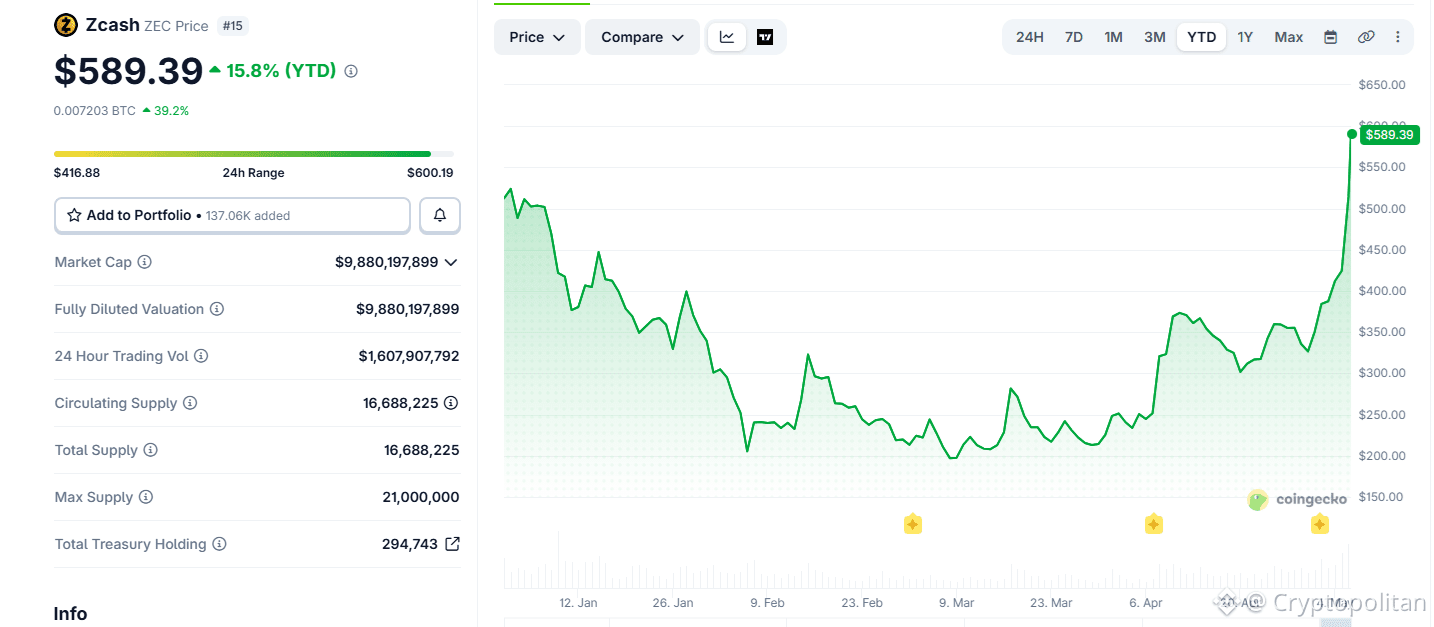Switch to the TradingView chart icon
This screenshot has height=627, width=1434.
tap(765, 37)
